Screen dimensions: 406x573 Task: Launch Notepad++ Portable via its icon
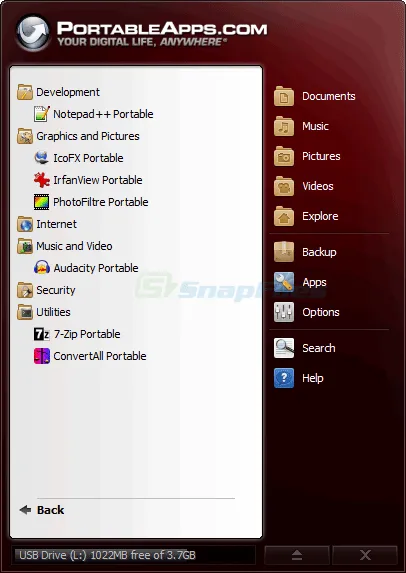(42, 114)
